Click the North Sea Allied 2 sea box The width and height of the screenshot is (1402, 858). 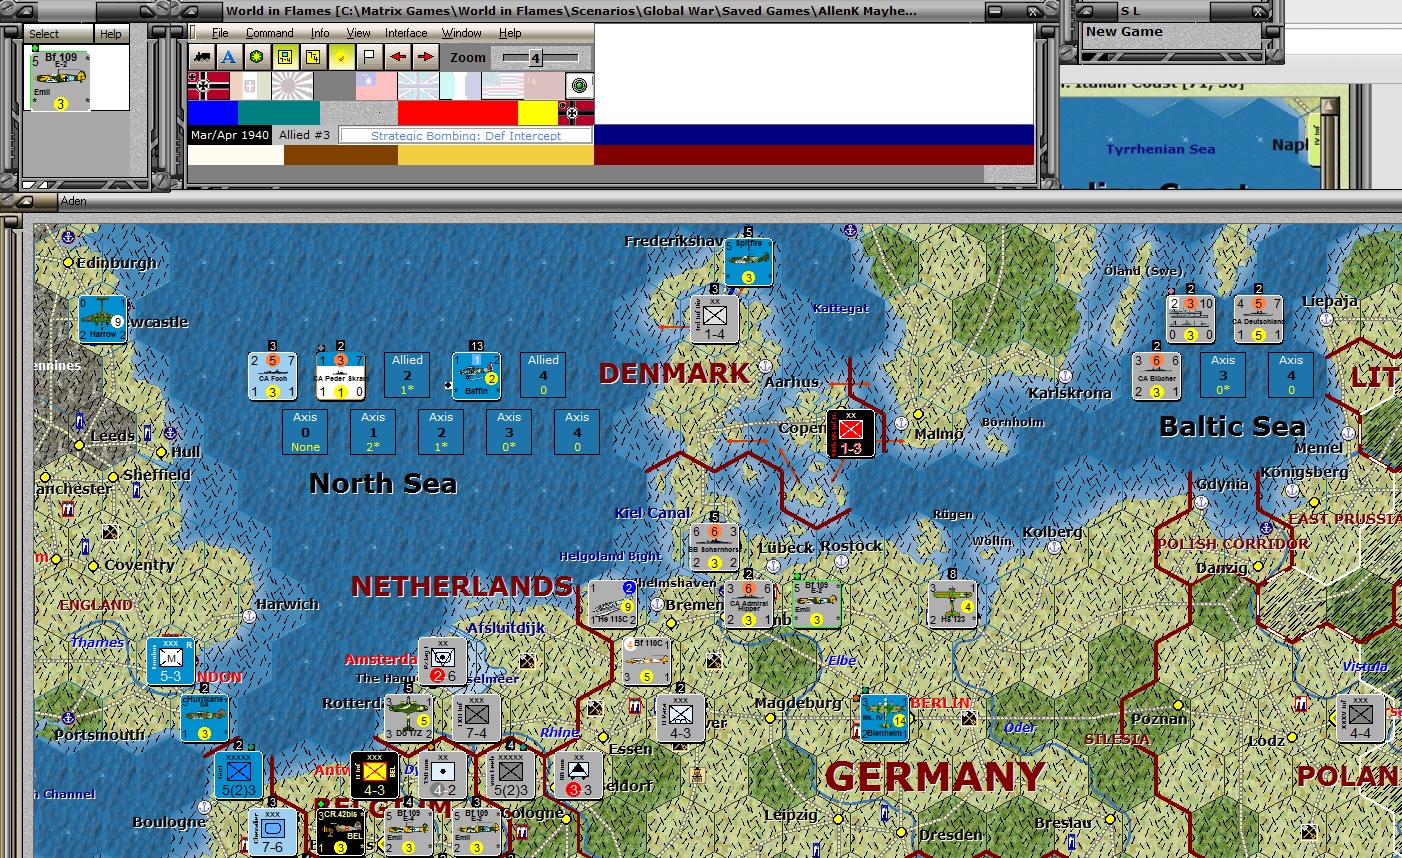pos(407,376)
